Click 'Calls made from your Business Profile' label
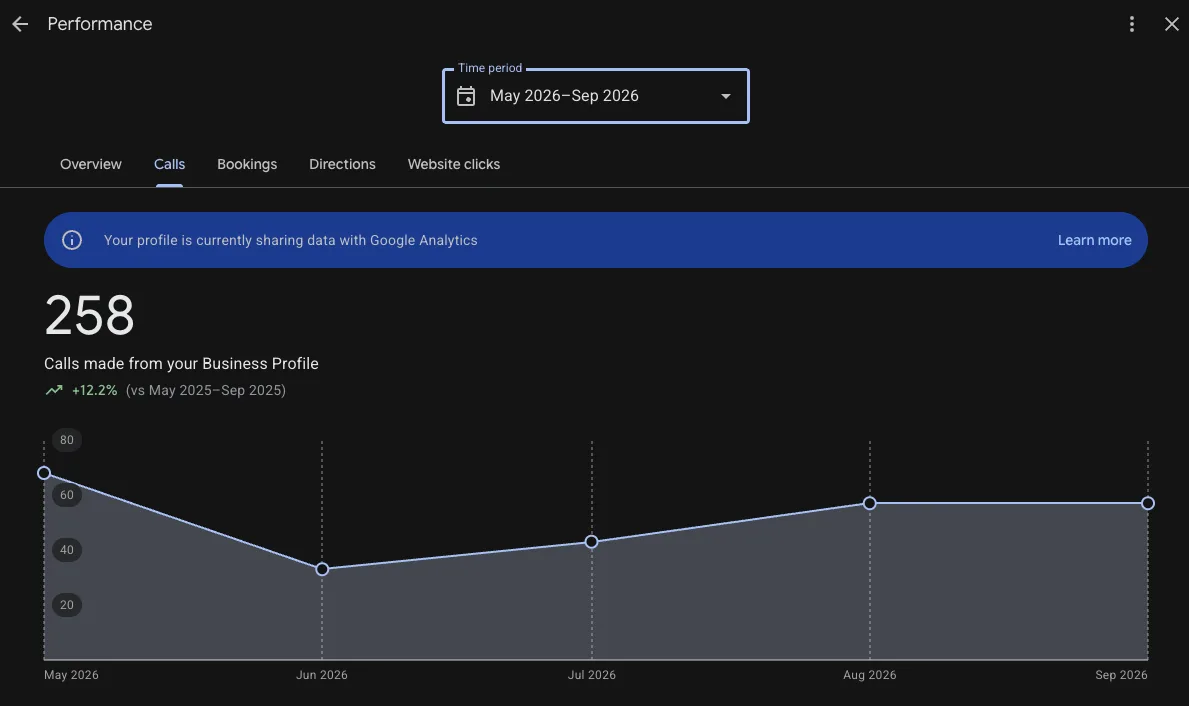The width and height of the screenshot is (1189, 706). (181, 364)
